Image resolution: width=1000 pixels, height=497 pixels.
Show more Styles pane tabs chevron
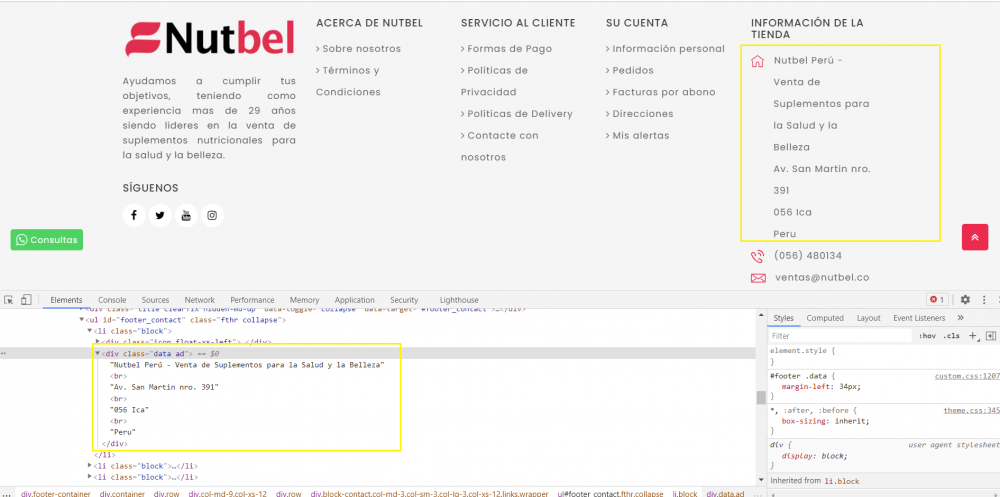(960, 318)
